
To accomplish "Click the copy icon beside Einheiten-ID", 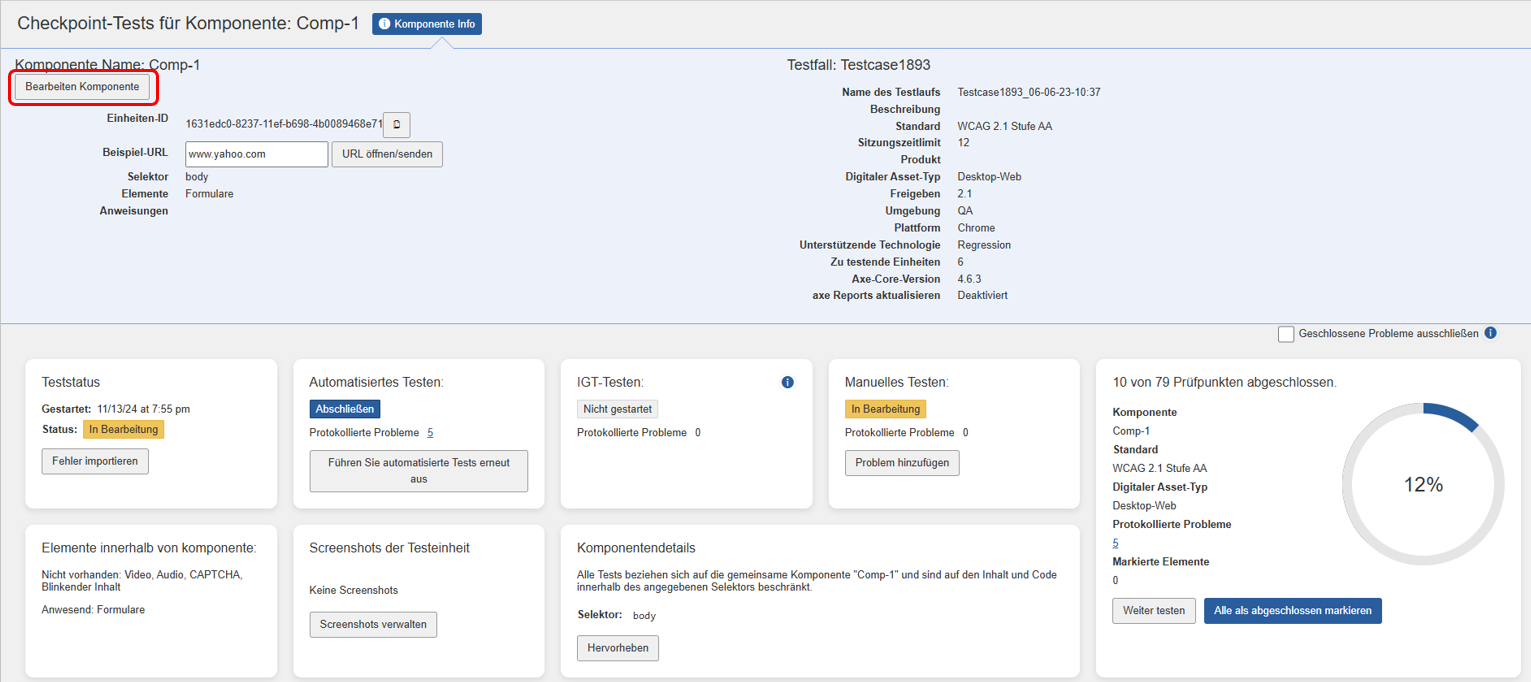I will tap(397, 125).
